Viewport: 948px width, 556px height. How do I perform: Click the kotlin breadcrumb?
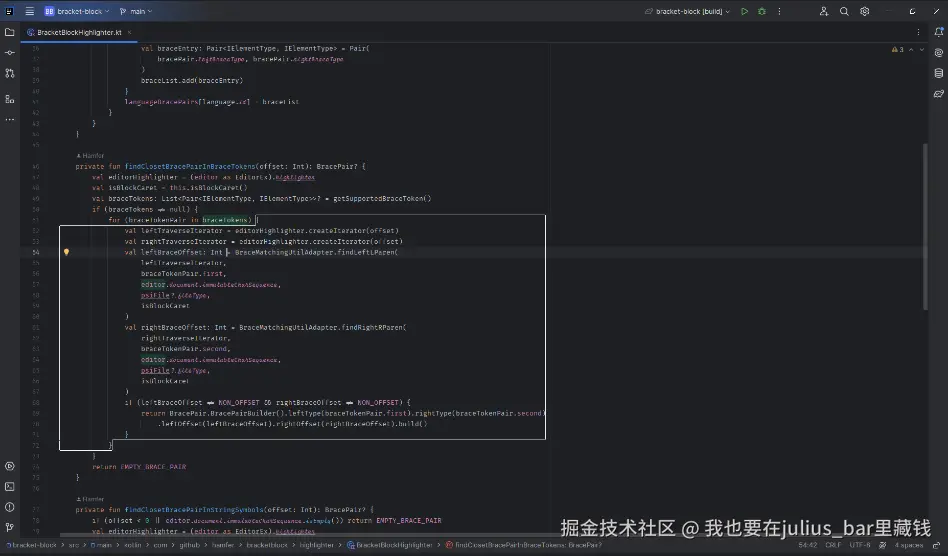point(132,545)
